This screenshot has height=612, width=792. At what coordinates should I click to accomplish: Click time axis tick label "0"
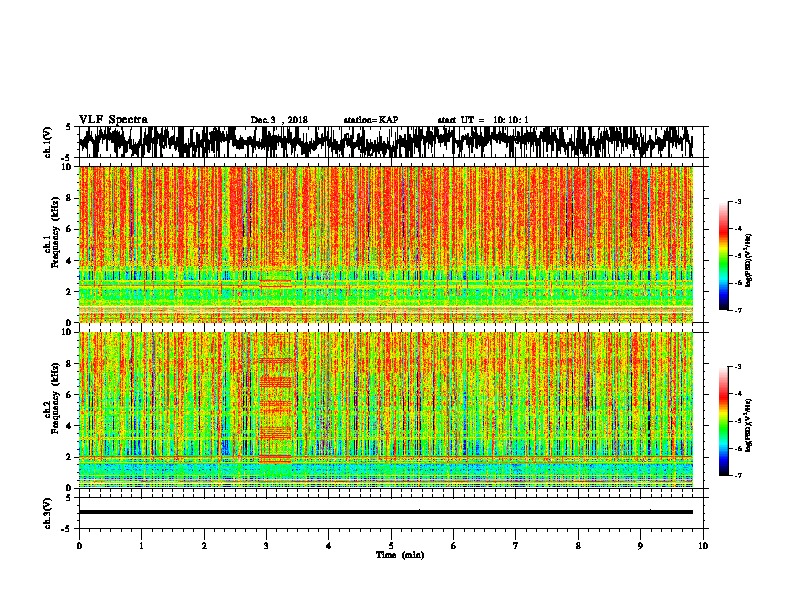pyautogui.click(x=79, y=546)
